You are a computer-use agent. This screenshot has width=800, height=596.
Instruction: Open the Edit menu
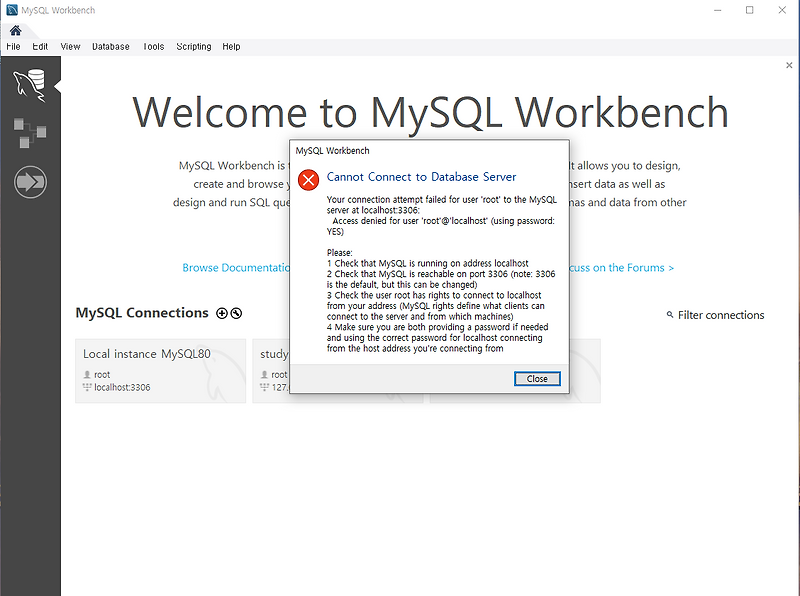tap(40, 46)
